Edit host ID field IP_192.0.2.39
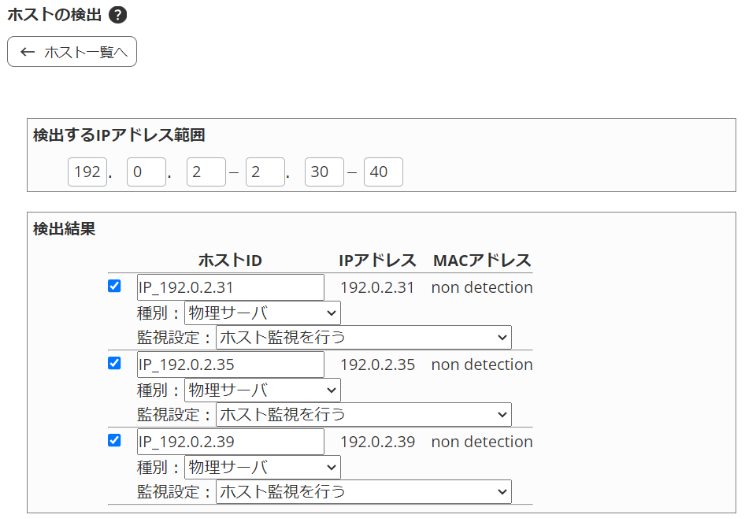748x519 pixels. (x=230, y=441)
